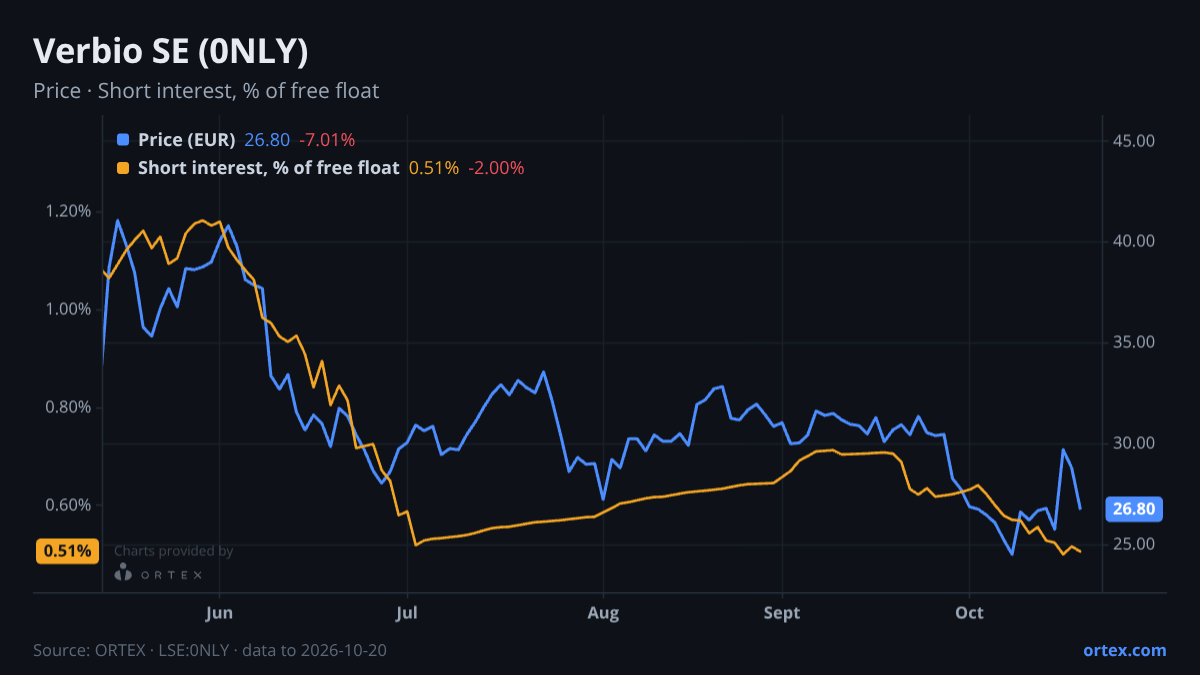This screenshot has width=1200, height=675.
Task: Select the Verbio SE (0NLY) chart title
Action: pos(171,51)
